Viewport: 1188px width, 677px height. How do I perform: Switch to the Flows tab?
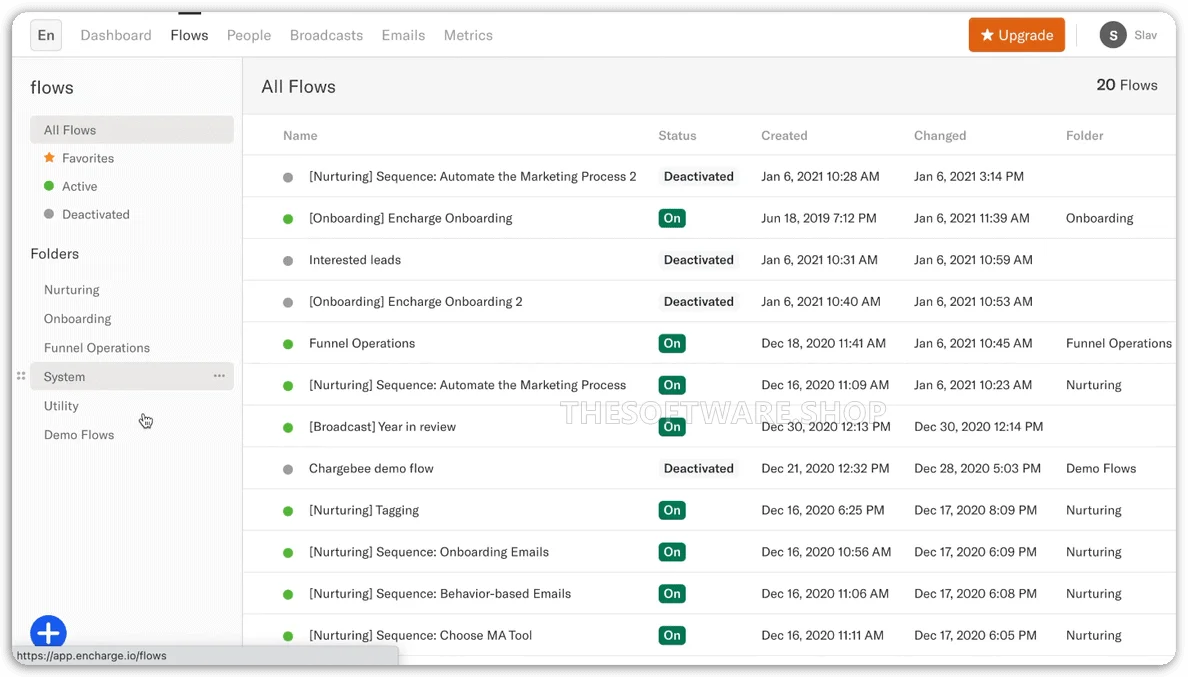click(x=189, y=35)
